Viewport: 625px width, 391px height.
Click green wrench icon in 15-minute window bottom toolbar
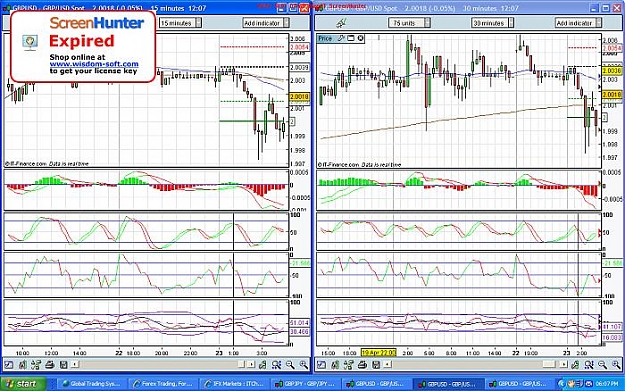point(263,364)
